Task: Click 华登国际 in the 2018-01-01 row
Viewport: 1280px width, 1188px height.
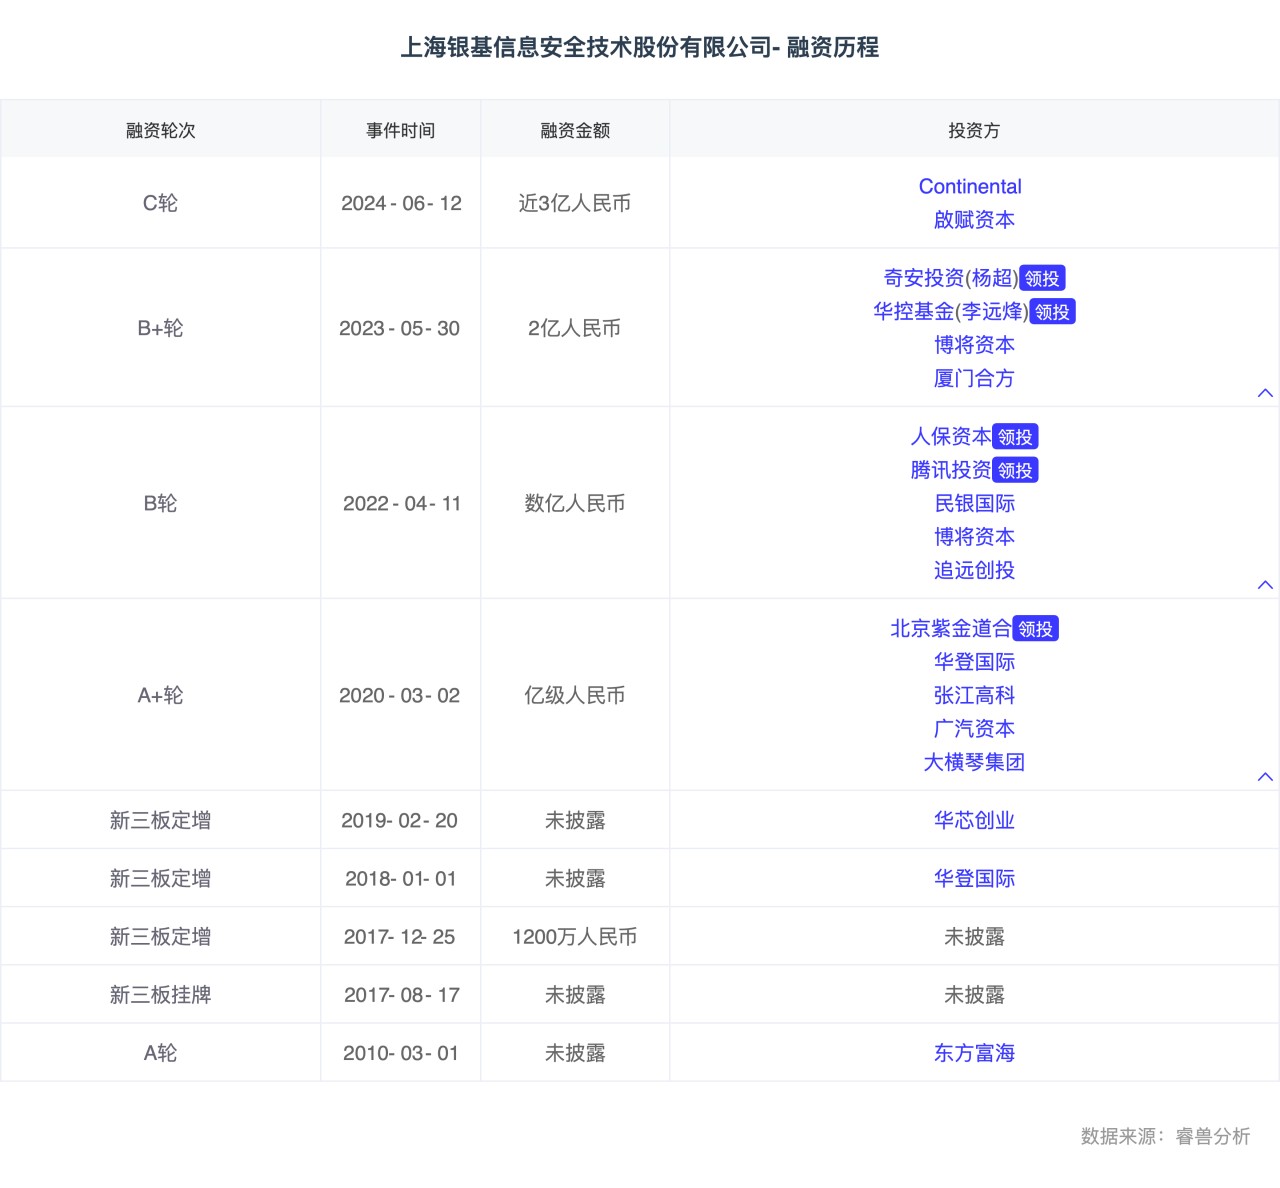Action: [x=974, y=878]
